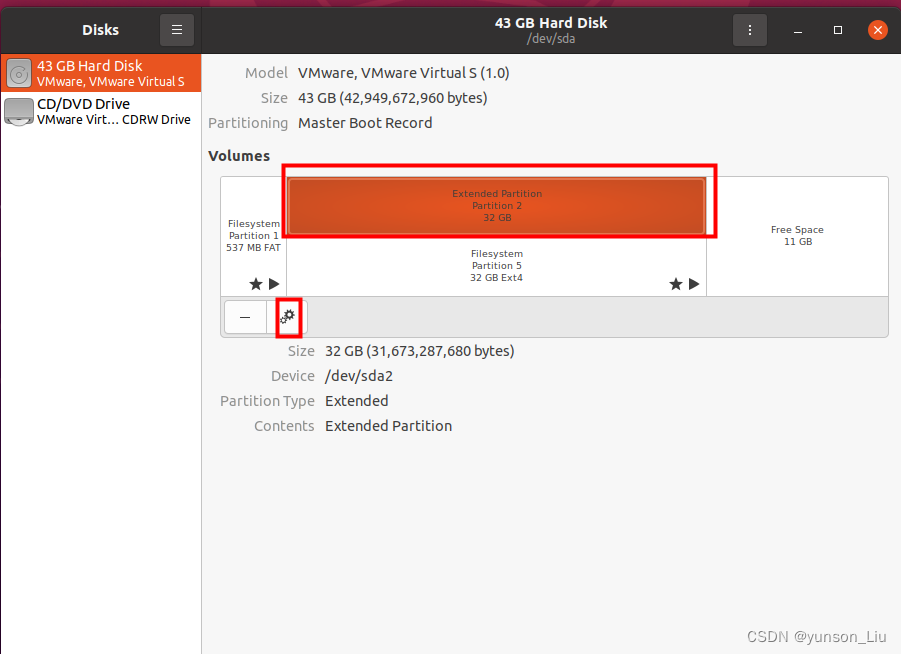
Task: Open the drive options menu in the titlebar
Action: (750, 30)
